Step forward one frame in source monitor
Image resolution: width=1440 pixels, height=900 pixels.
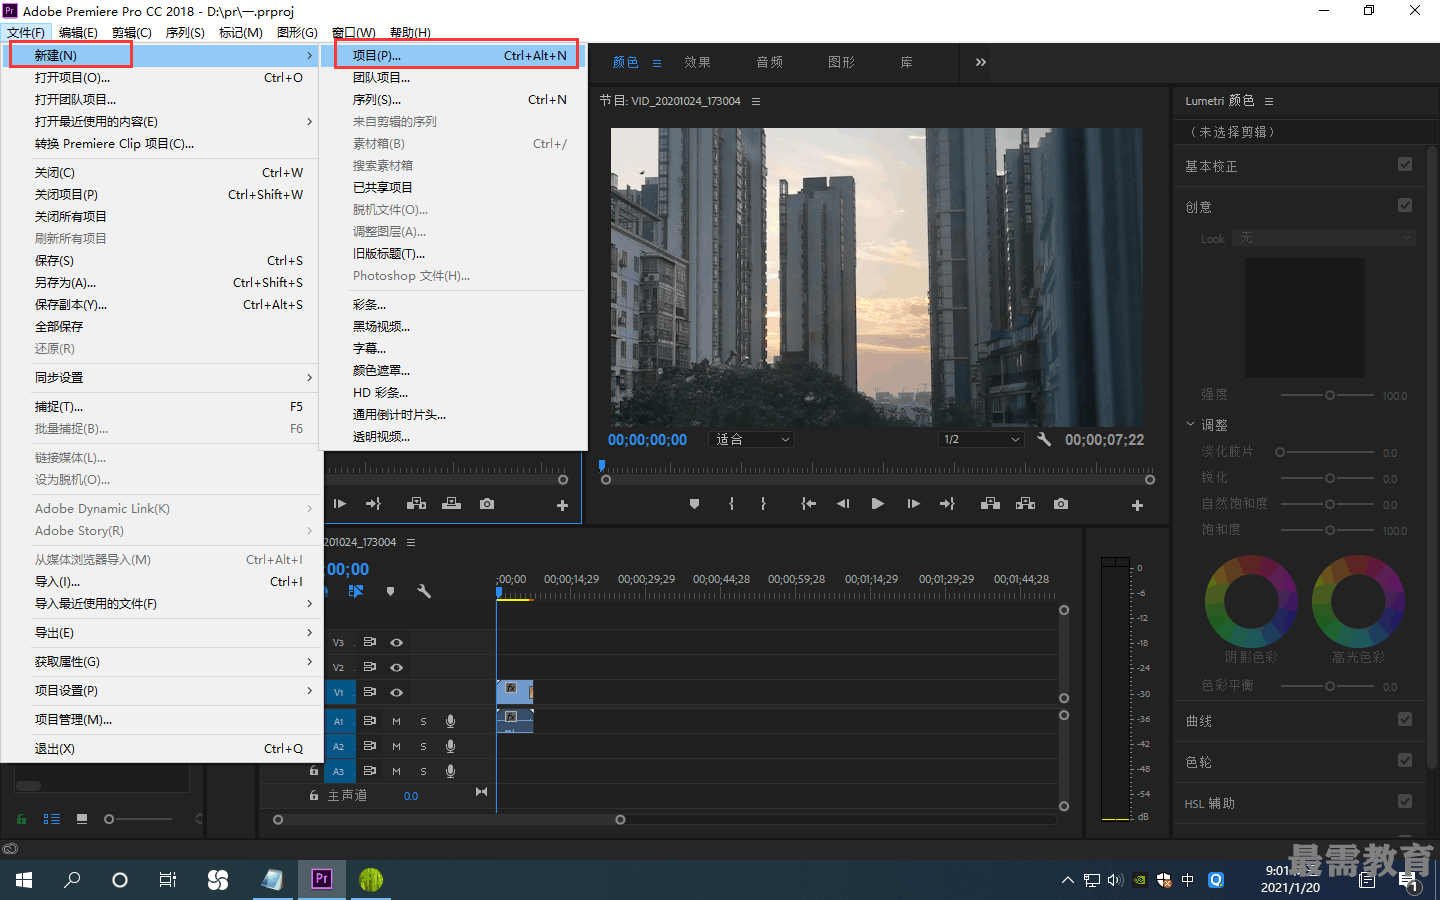pos(339,504)
